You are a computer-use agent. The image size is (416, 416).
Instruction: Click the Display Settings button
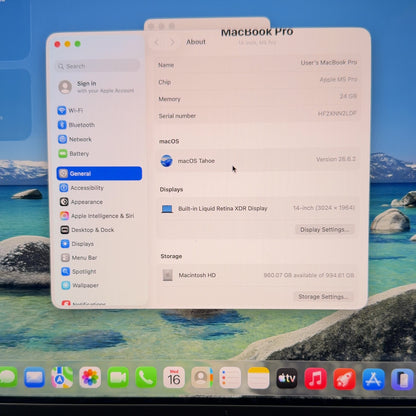point(324,229)
